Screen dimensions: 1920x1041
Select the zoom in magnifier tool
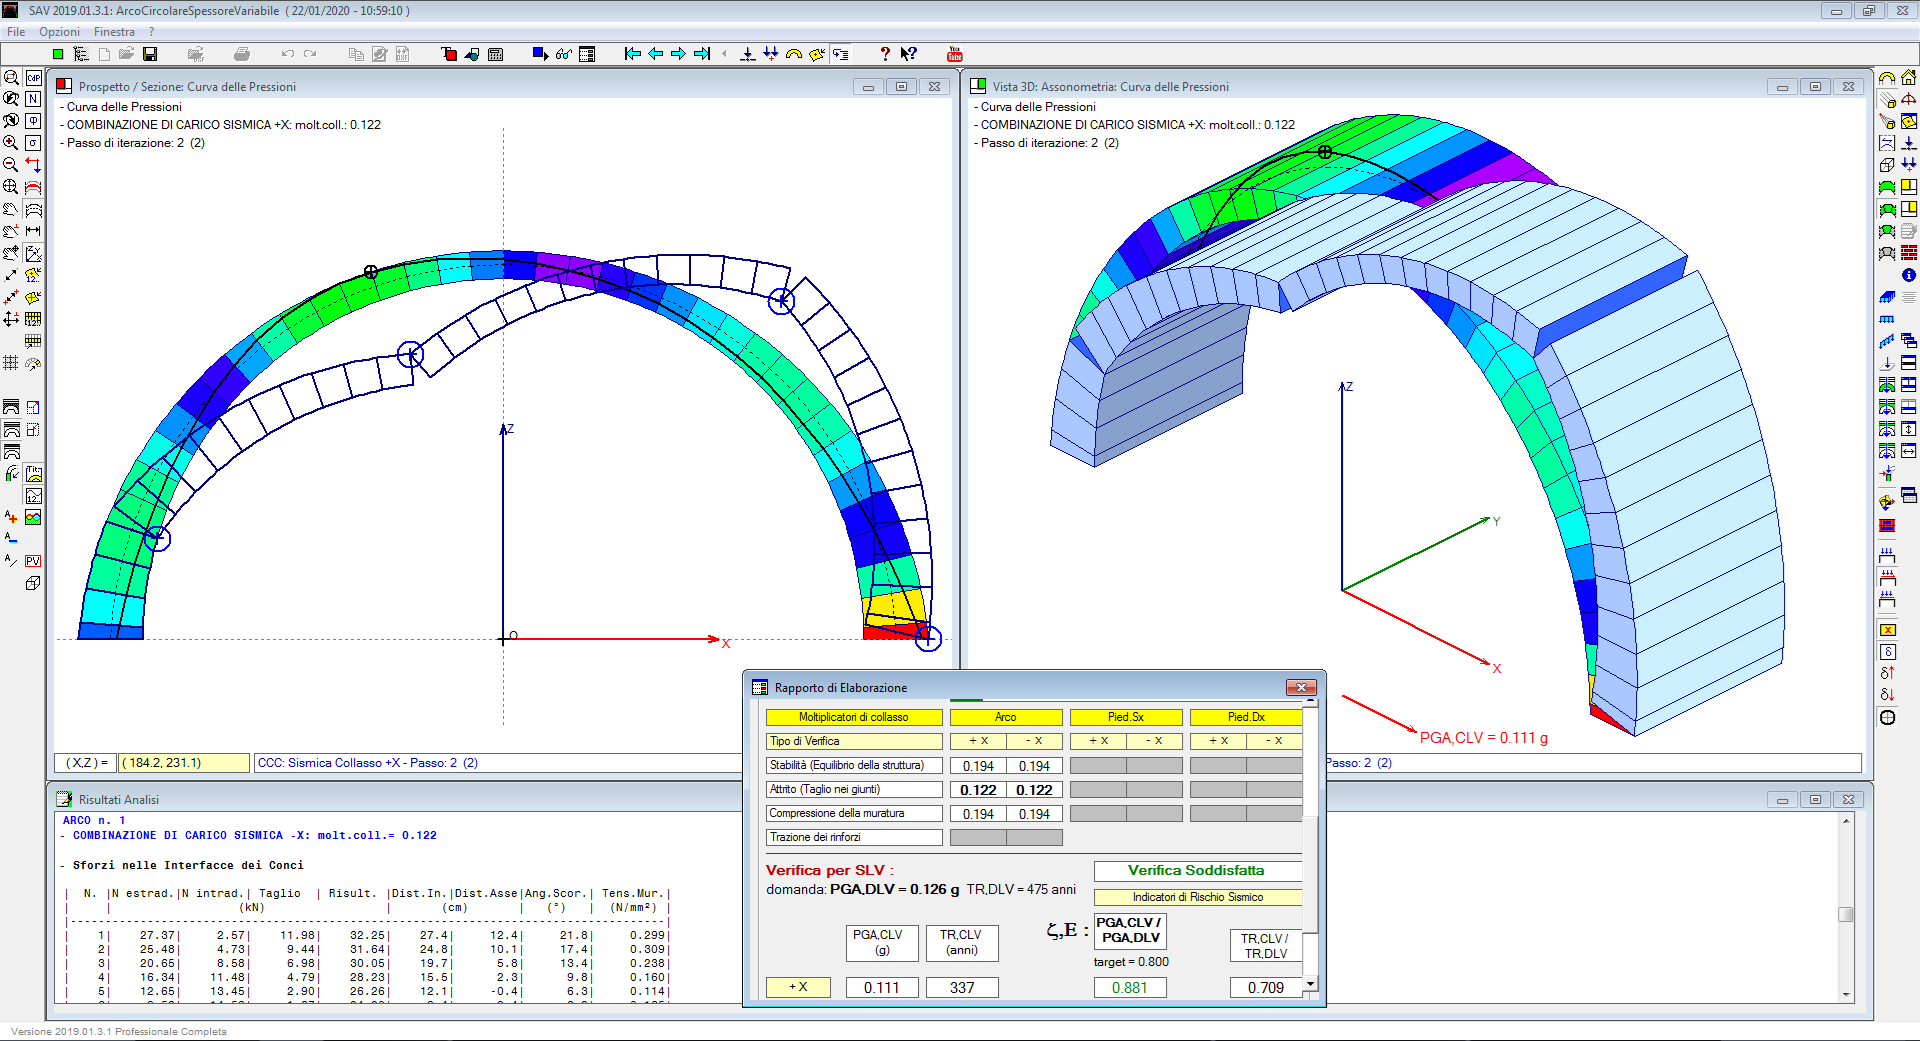pos(11,143)
